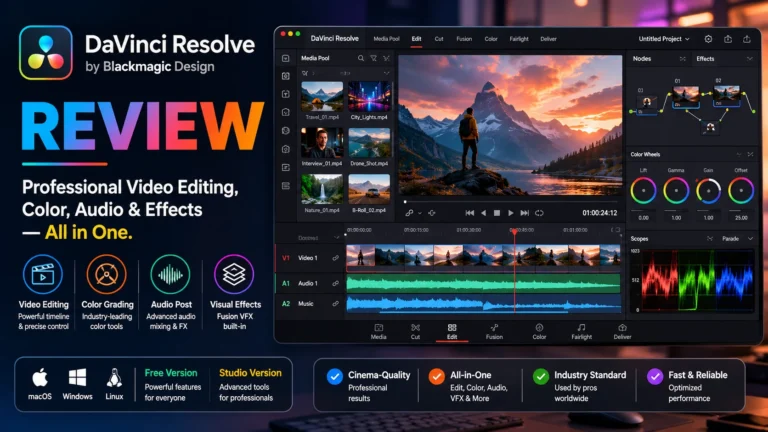Viewport: 768px width, 432px height.
Task: Select the A1 track destination label
Action: (286, 283)
